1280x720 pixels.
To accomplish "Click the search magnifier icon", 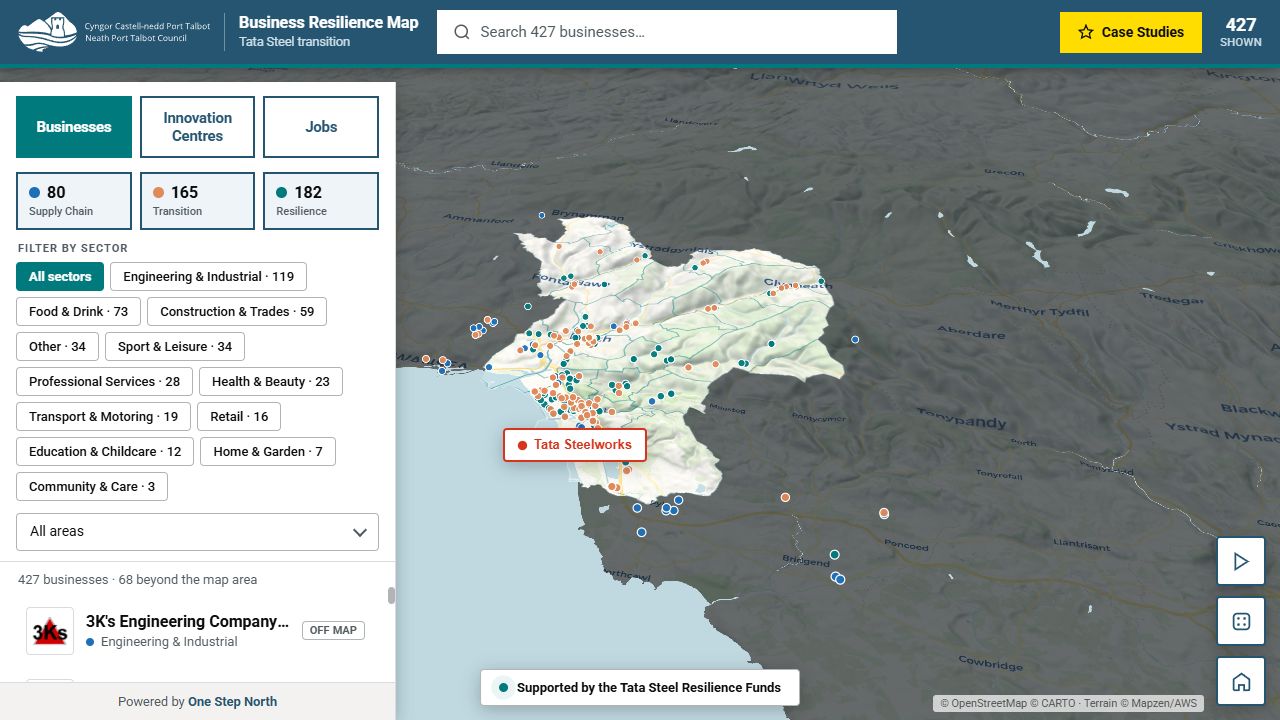I will click(x=462, y=32).
